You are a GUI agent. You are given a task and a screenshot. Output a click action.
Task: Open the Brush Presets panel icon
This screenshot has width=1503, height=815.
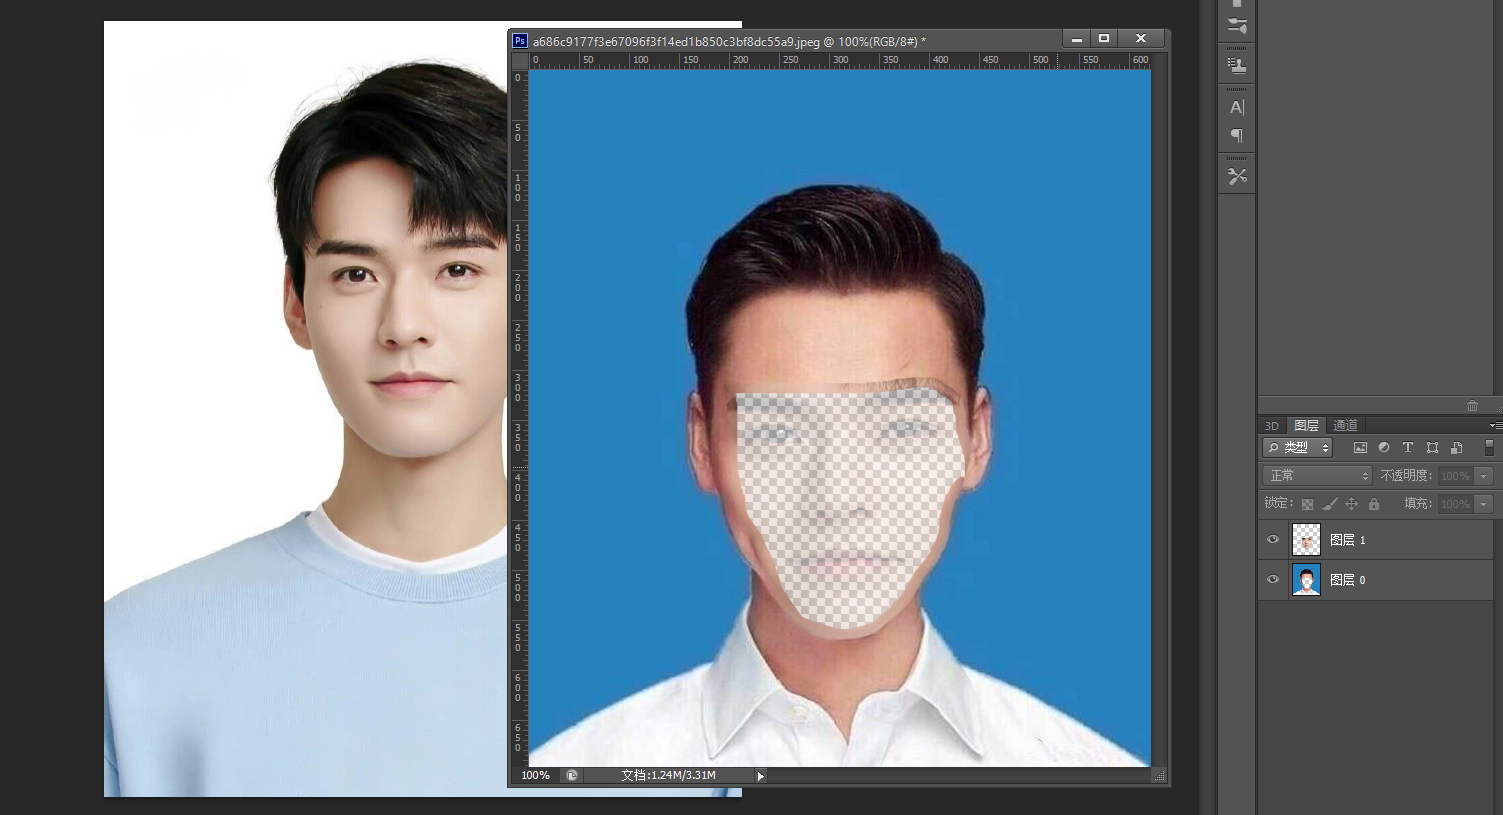coord(1237,26)
